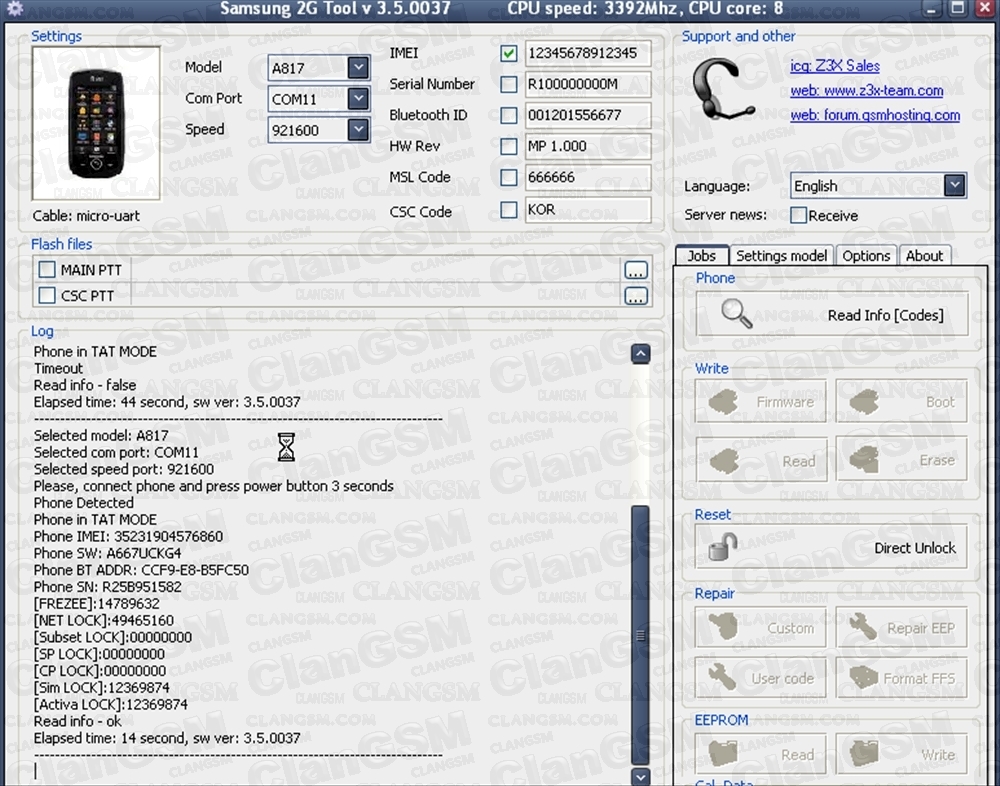Click the Boot write chip icon

864,402
